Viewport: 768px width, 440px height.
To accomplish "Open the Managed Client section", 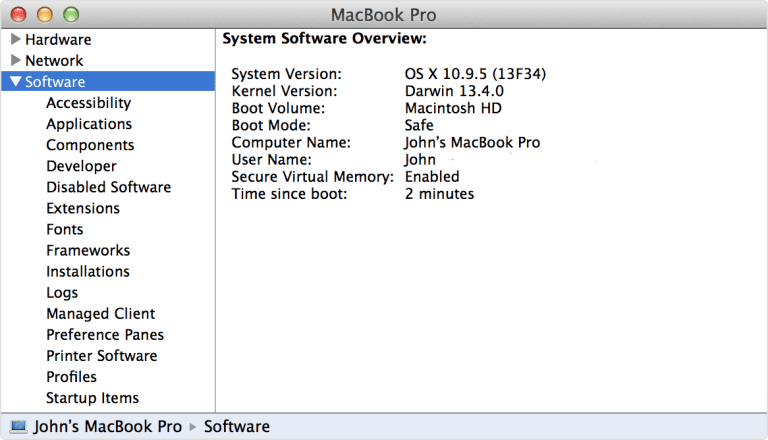I will (x=101, y=314).
